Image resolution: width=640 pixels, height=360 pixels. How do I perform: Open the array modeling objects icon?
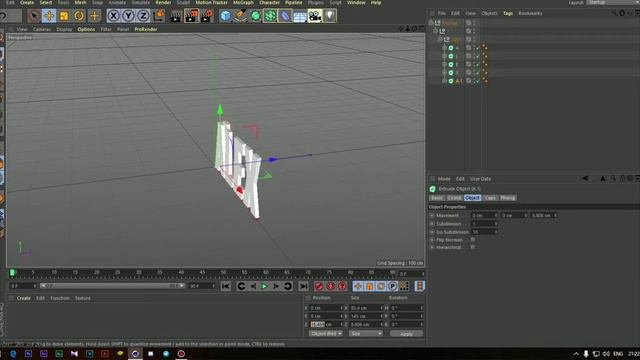(x=270, y=16)
